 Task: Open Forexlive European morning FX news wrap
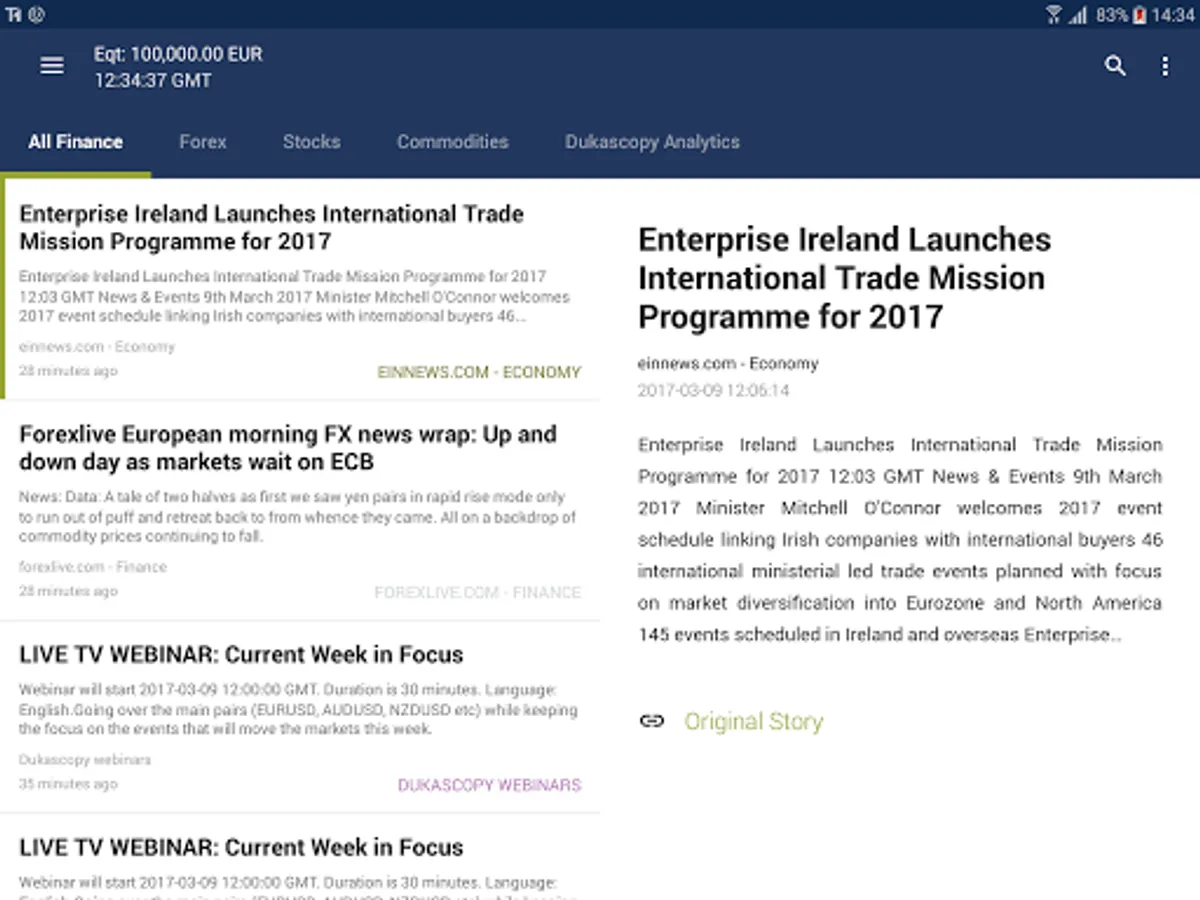coord(300,510)
